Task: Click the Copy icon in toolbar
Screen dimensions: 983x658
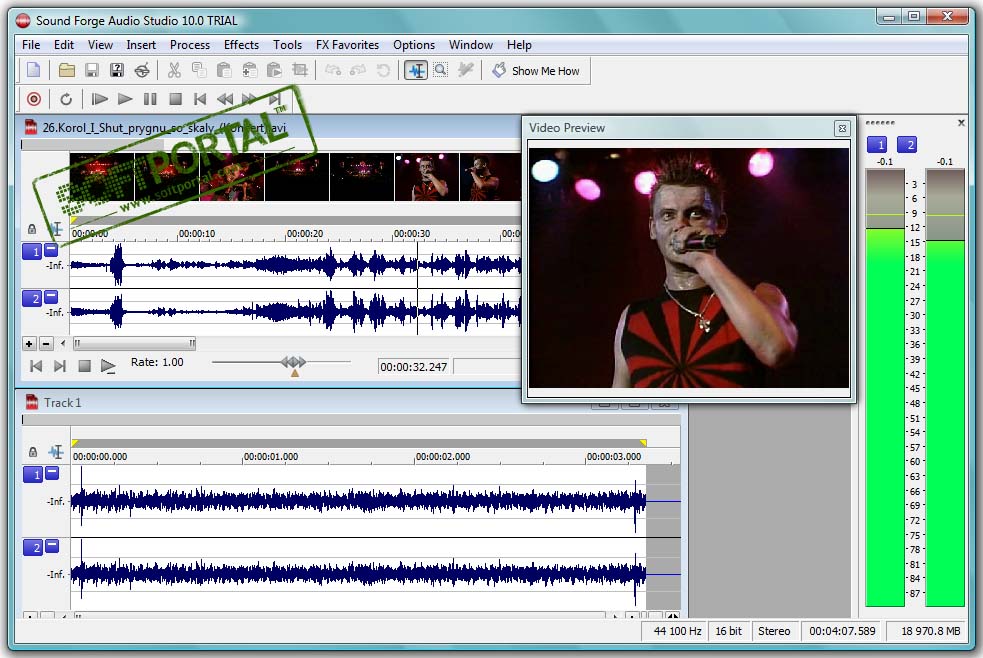Action: (199, 70)
